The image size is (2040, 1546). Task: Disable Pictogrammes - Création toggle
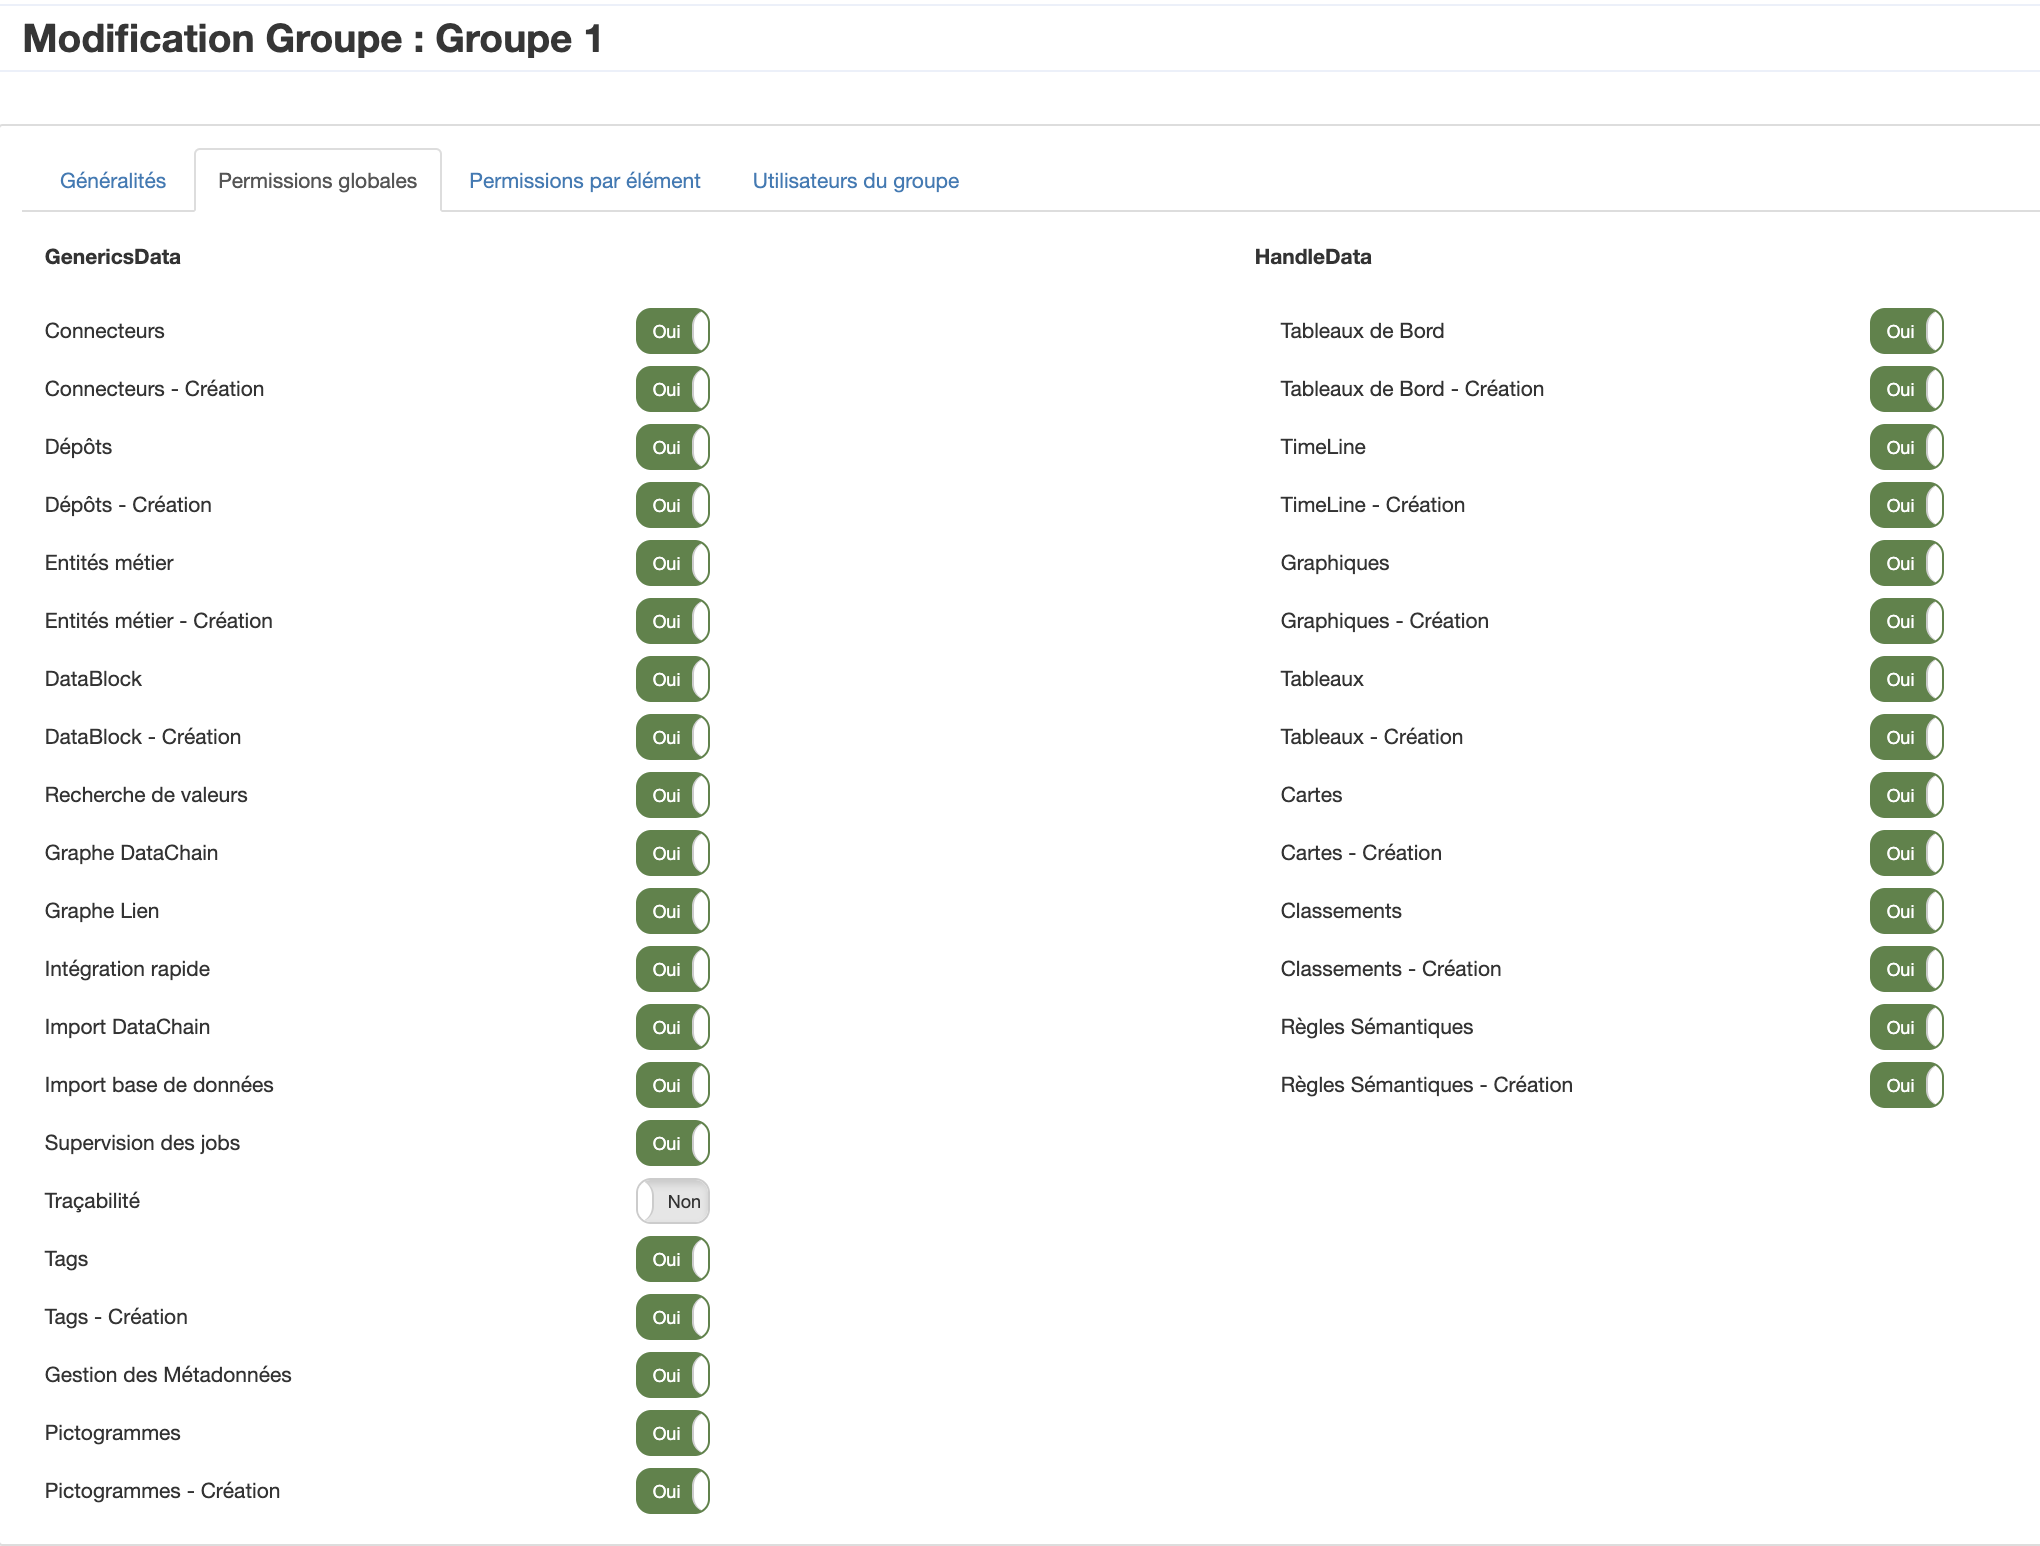[672, 1491]
